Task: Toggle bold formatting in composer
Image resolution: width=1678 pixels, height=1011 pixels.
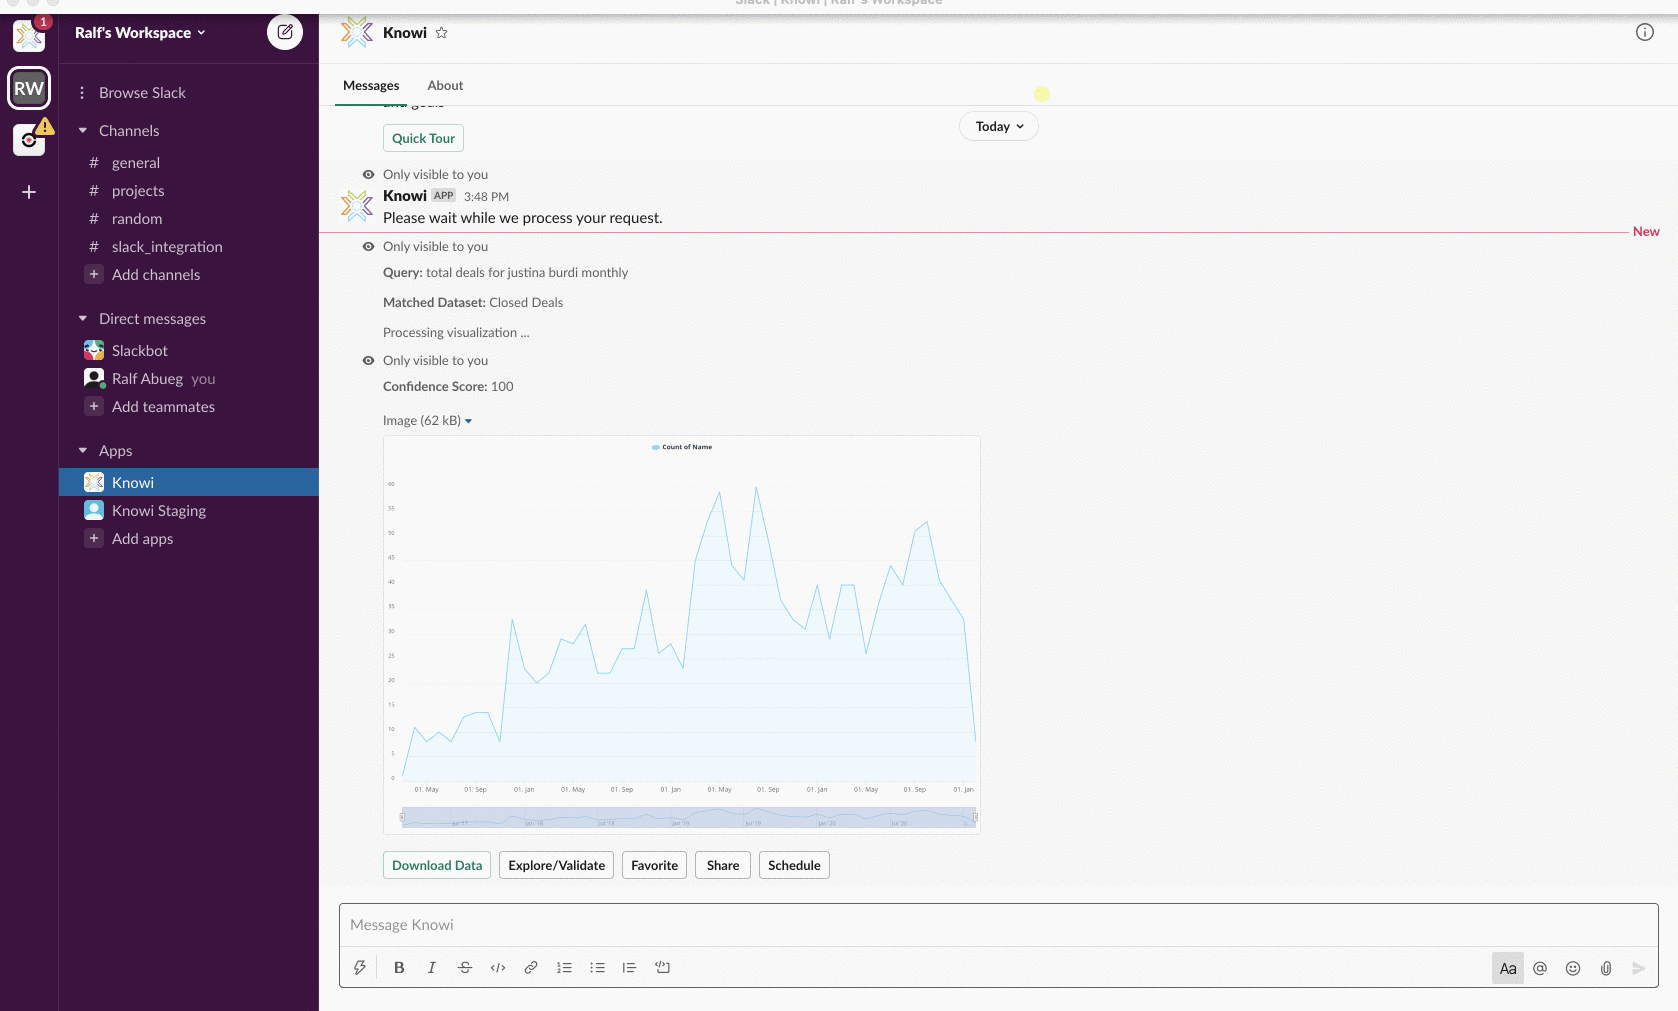Action: point(399,968)
